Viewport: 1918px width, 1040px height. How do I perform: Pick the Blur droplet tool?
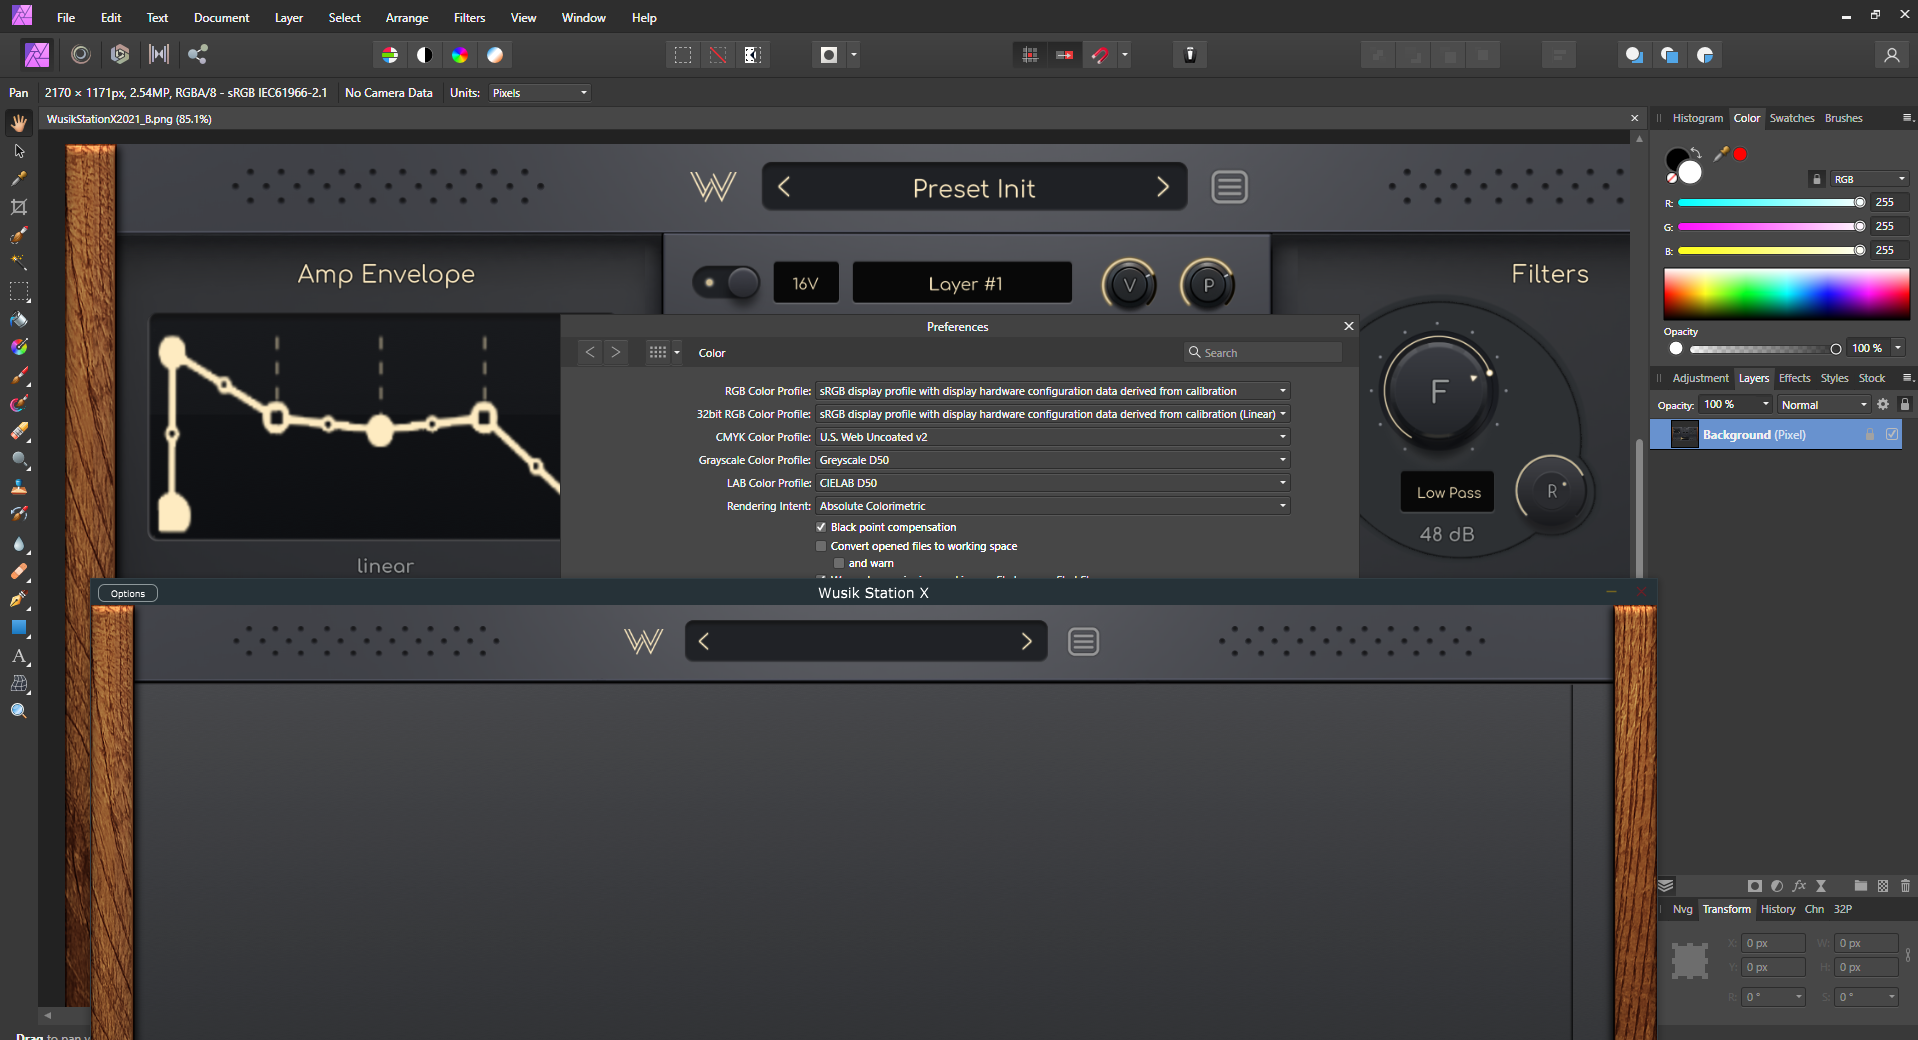(x=19, y=544)
